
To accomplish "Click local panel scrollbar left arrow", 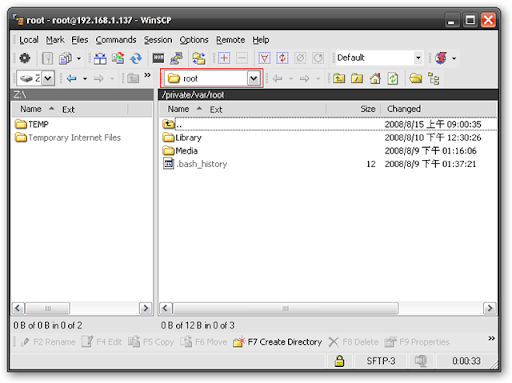I will pyautogui.click(x=18, y=308).
